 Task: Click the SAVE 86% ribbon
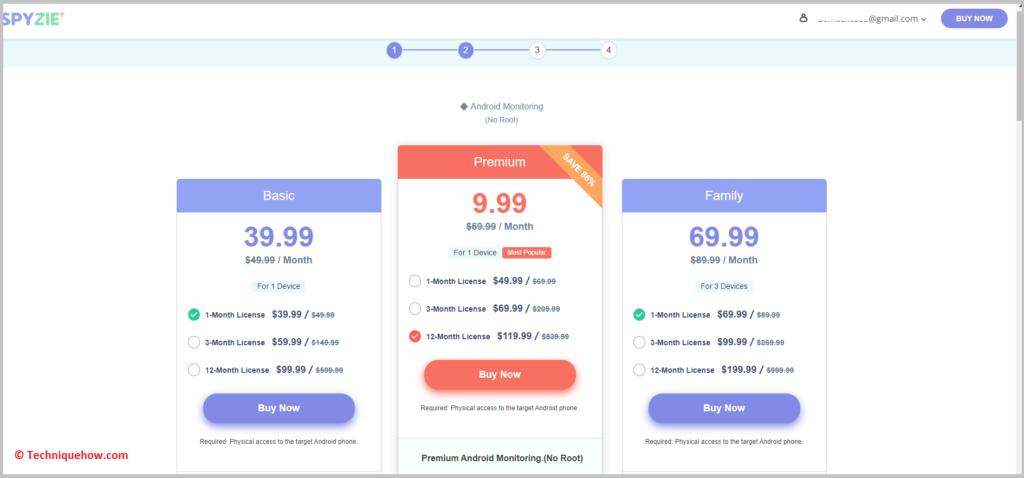(x=579, y=170)
